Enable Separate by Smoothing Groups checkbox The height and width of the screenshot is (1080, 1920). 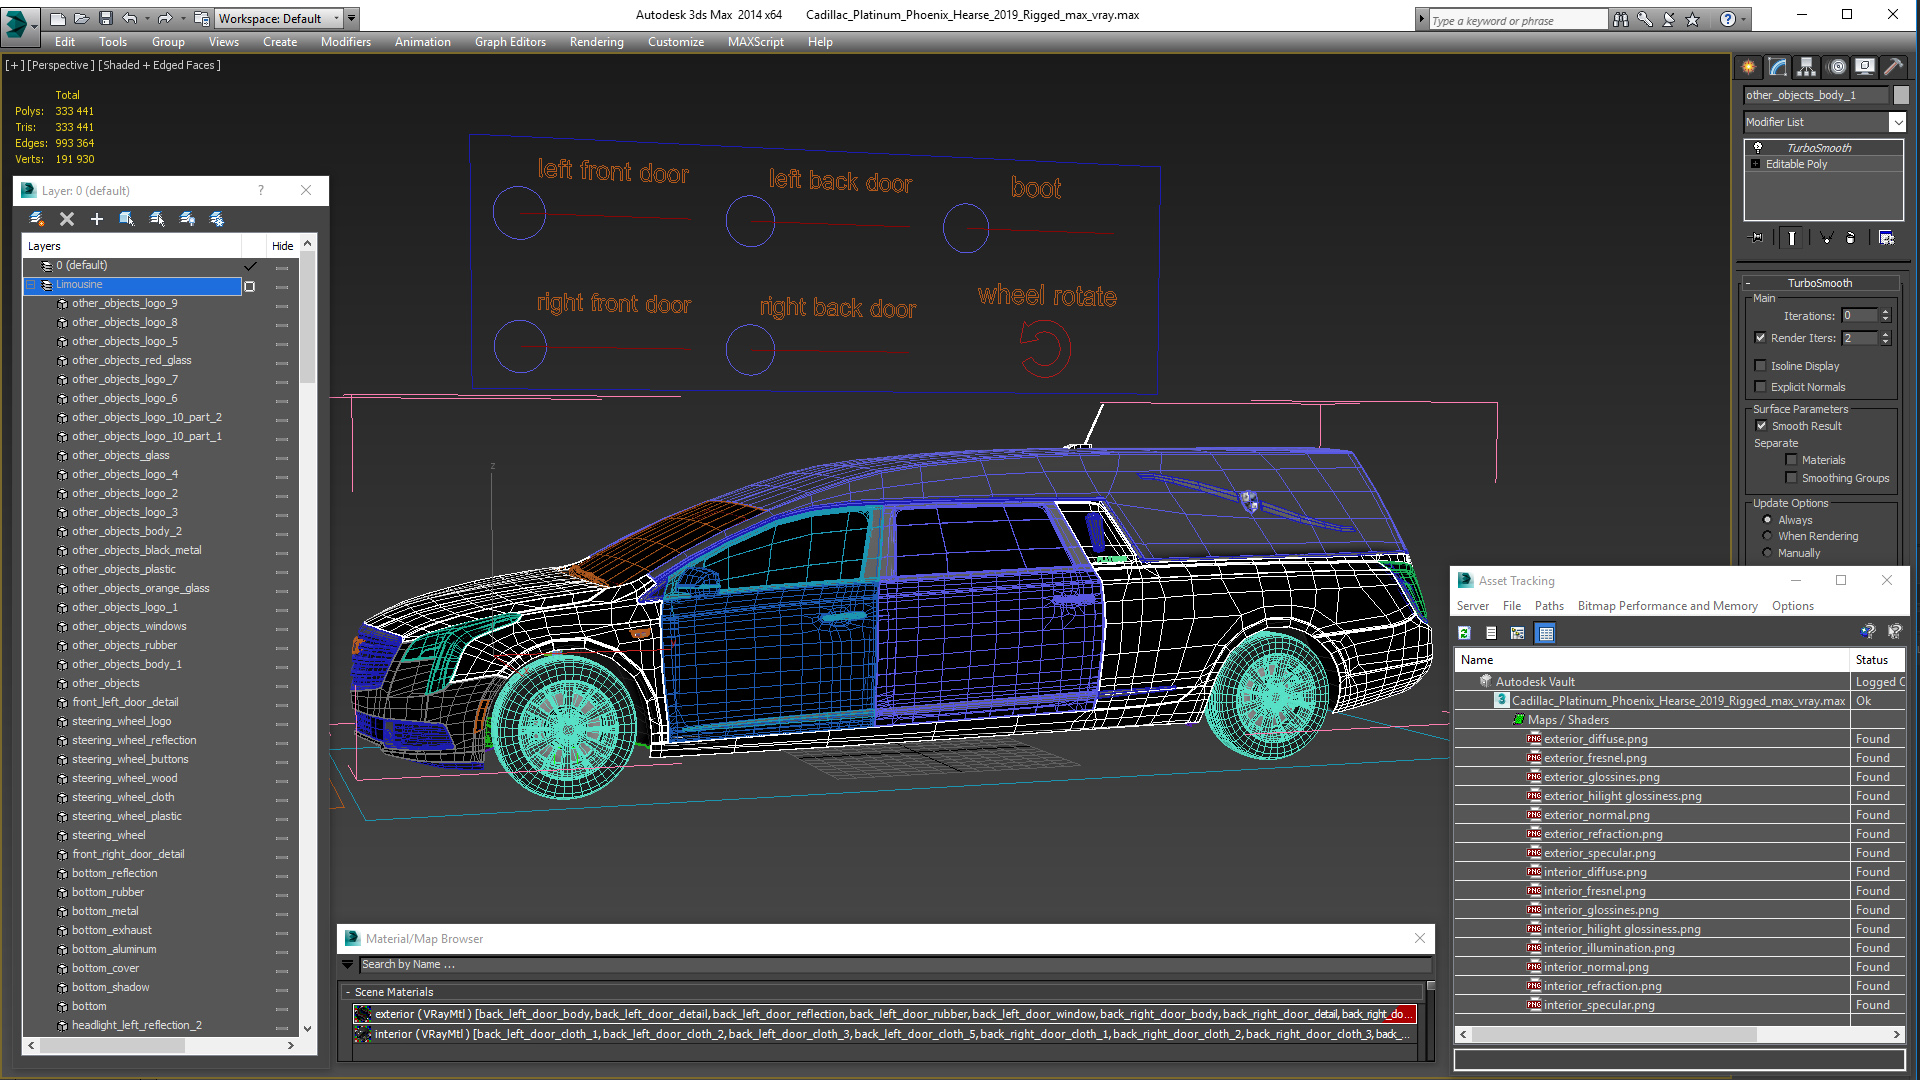pyautogui.click(x=1792, y=478)
